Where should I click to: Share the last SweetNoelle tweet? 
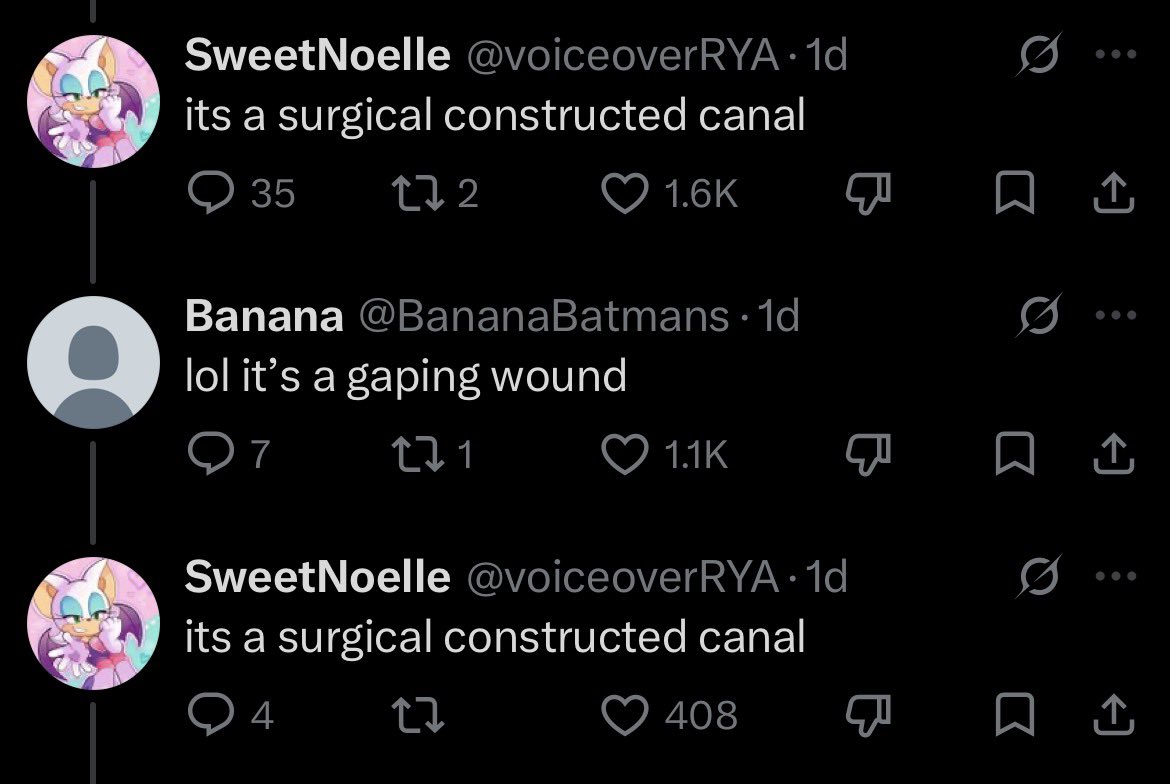1113,715
